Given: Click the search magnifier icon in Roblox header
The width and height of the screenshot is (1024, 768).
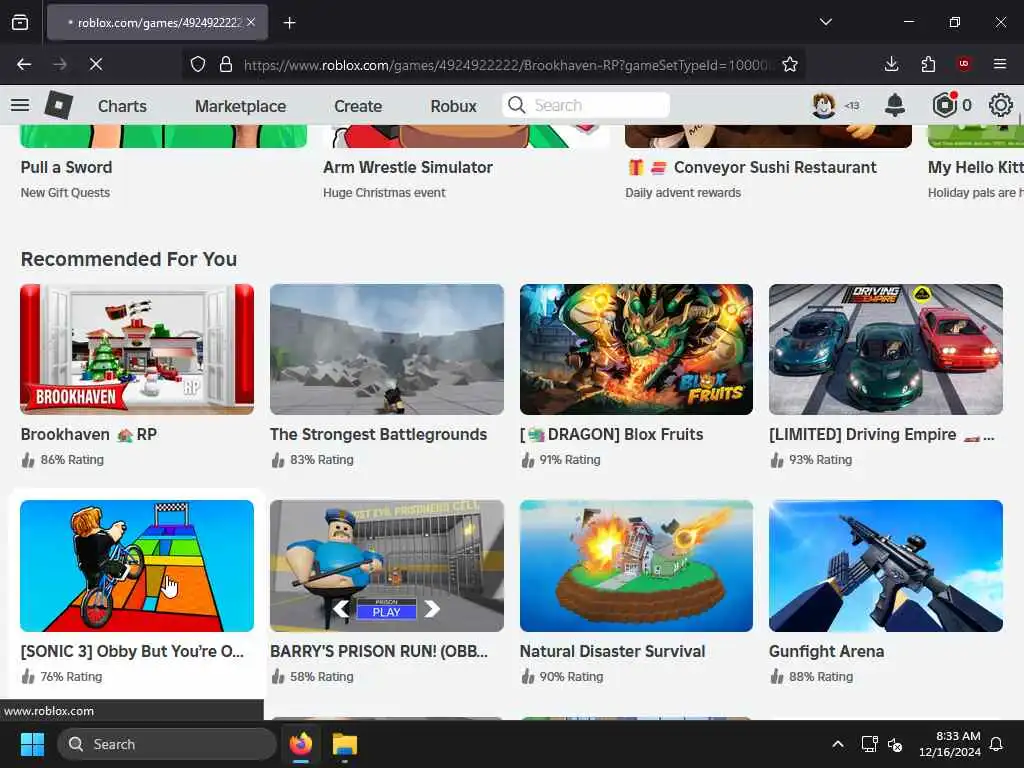Looking at the screenshot, I should coord(517,105).
